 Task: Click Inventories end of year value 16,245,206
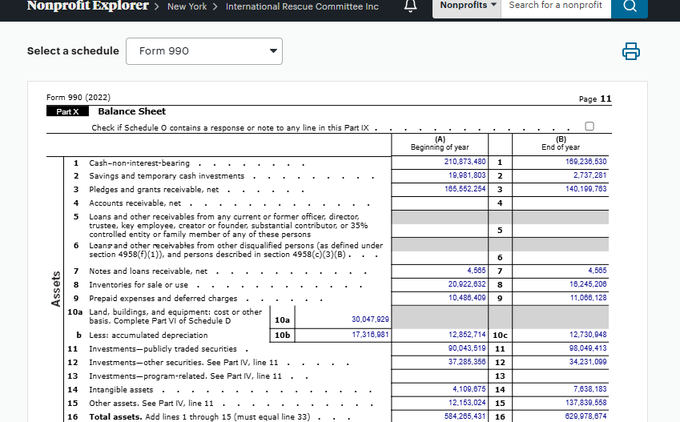tap(588, 284)
